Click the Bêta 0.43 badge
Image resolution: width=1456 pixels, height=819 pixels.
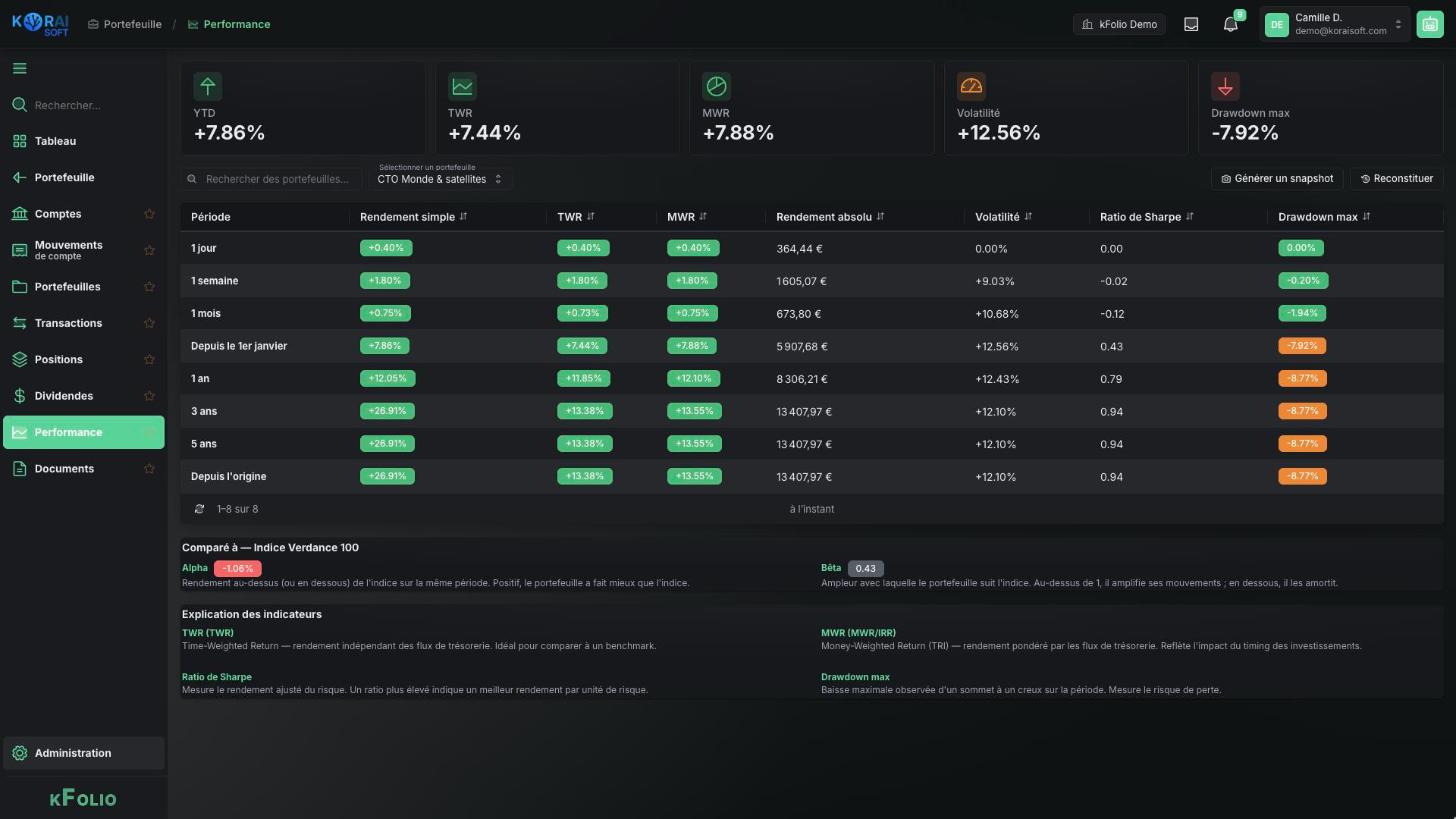866,568
